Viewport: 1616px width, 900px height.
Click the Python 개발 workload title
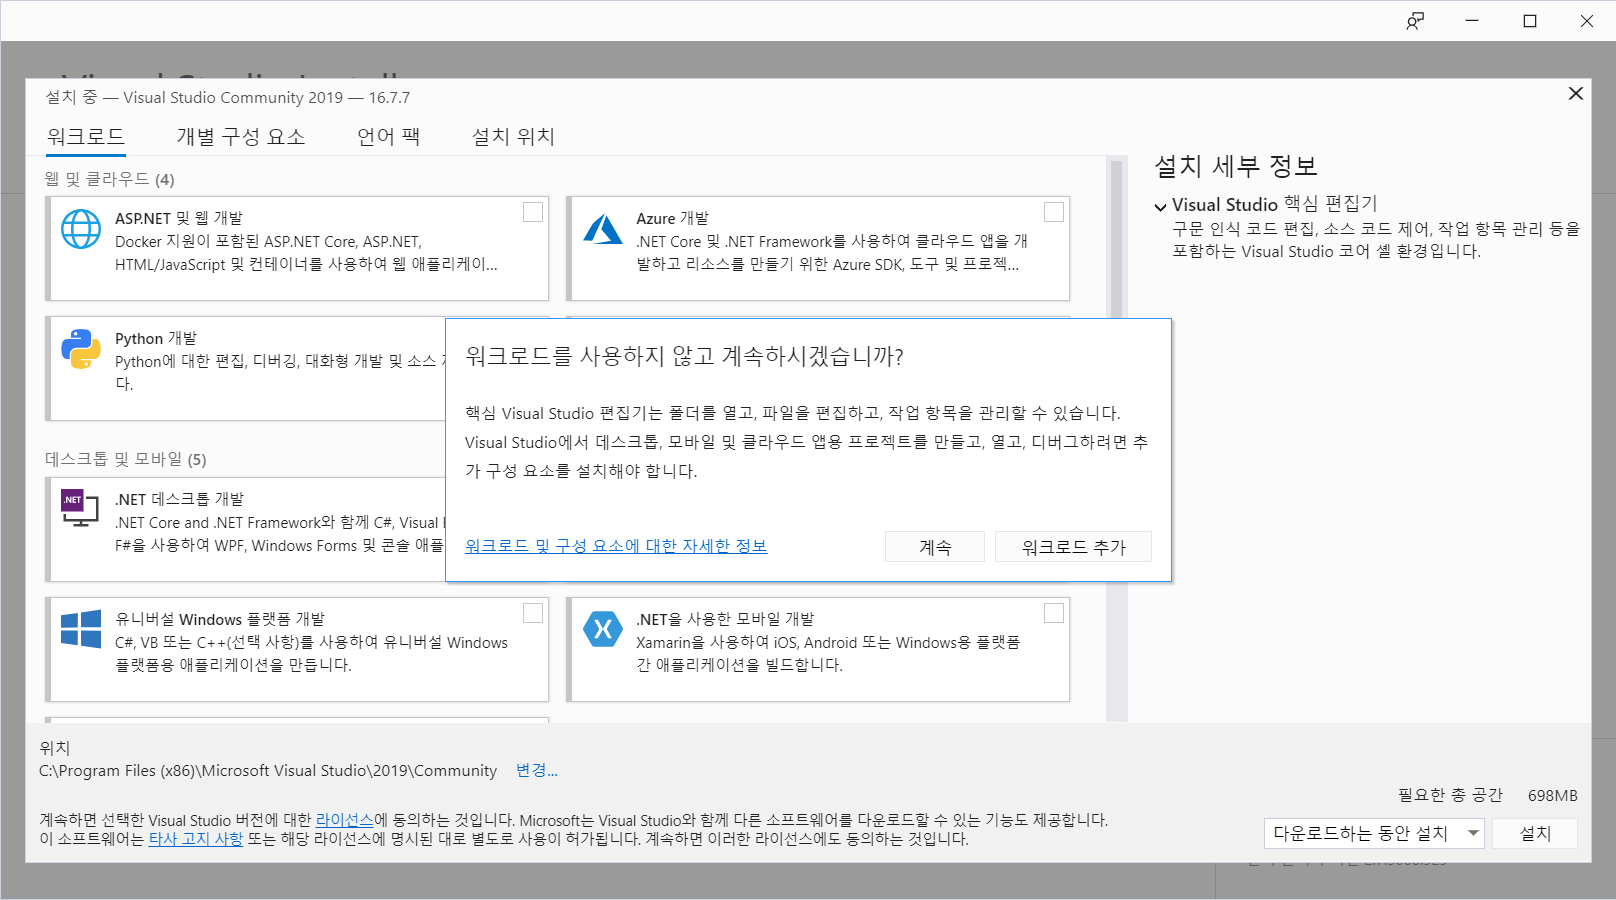click(156, 338)
